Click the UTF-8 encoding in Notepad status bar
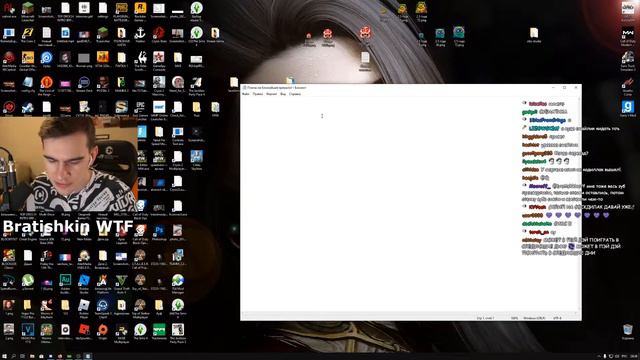This screenshot has height=360, width=640. (558, 318)
